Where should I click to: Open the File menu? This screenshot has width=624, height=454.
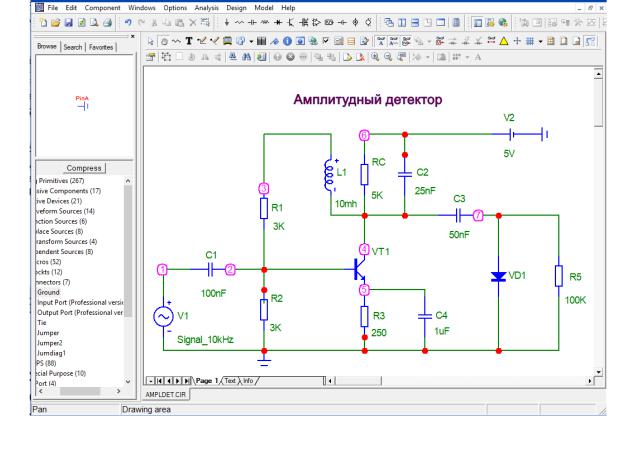tap(53, 8)
